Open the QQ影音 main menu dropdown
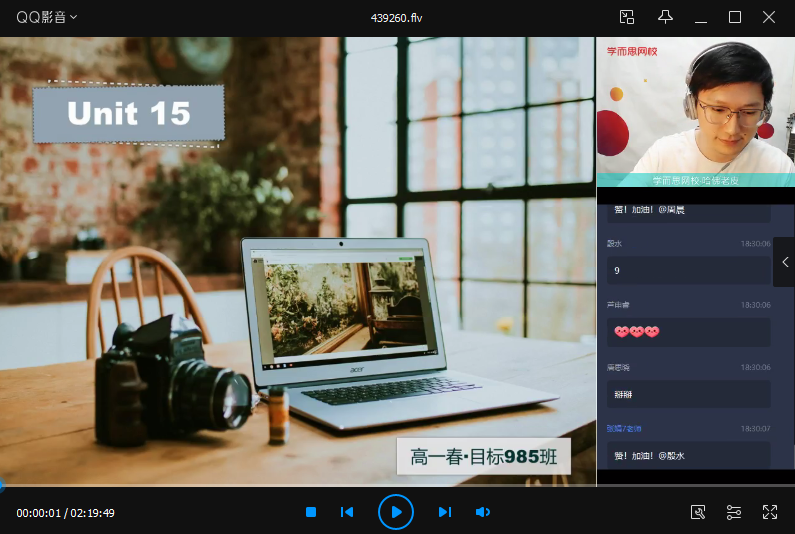Screen dimensions: 795x534 (x=47, y=17)
